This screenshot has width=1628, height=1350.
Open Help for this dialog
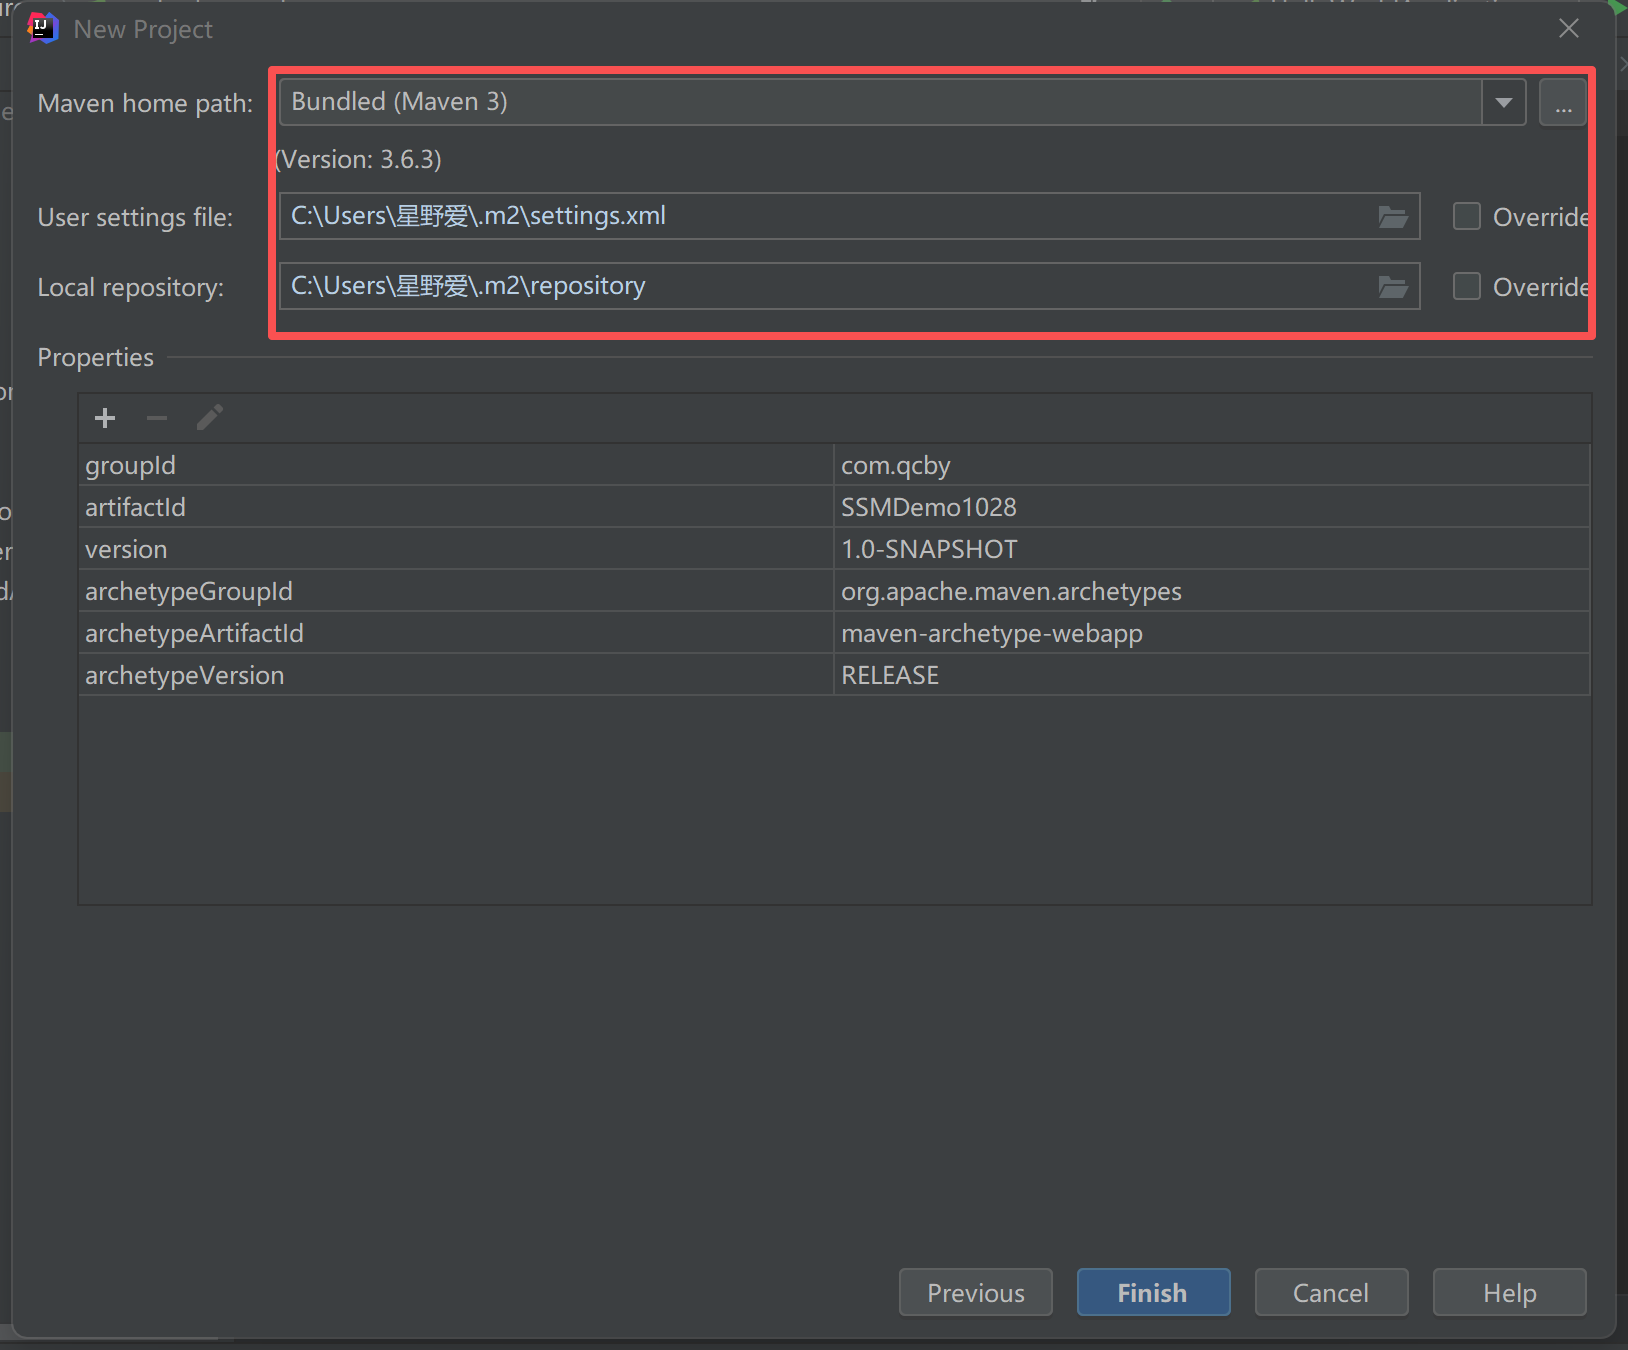(x=1509, y=1292)
